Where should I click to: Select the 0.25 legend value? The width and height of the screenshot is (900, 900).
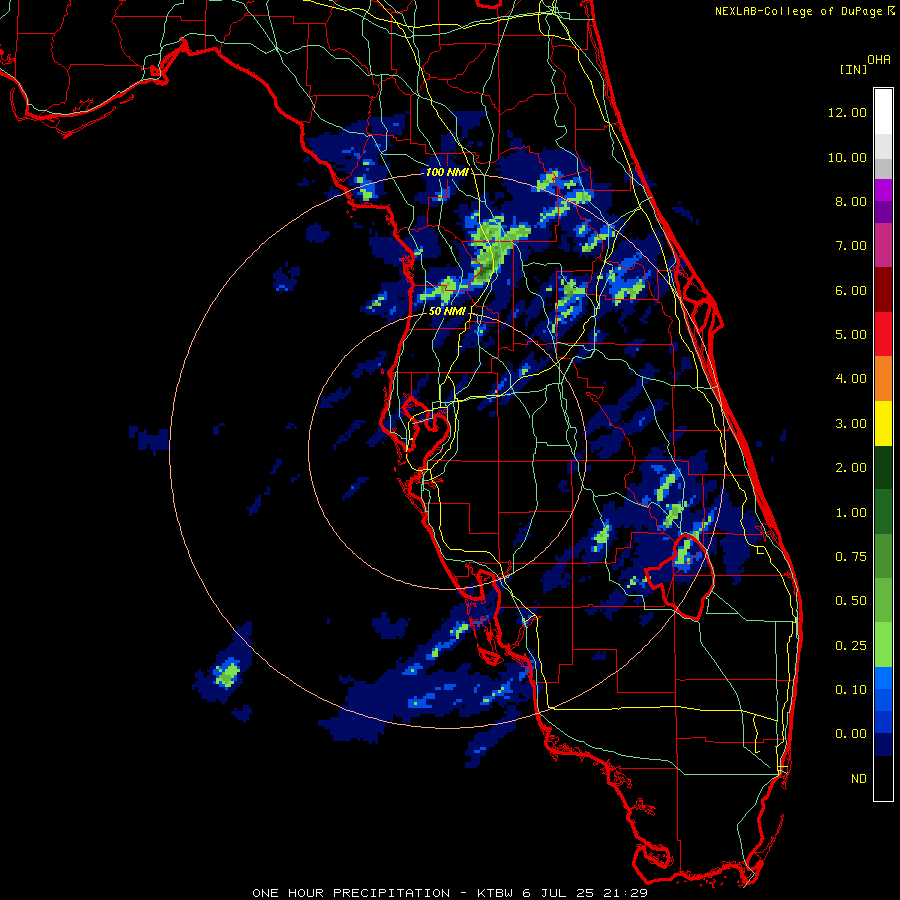[x=850, y=646]
